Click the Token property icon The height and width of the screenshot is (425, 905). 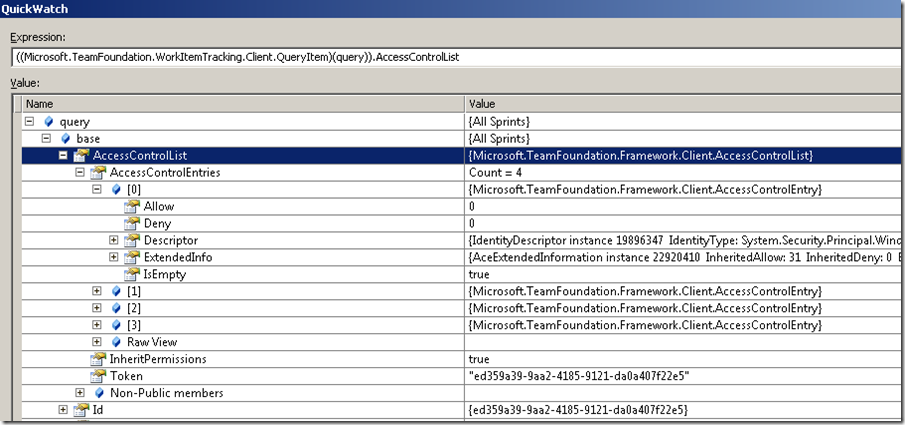click(99, 375)
